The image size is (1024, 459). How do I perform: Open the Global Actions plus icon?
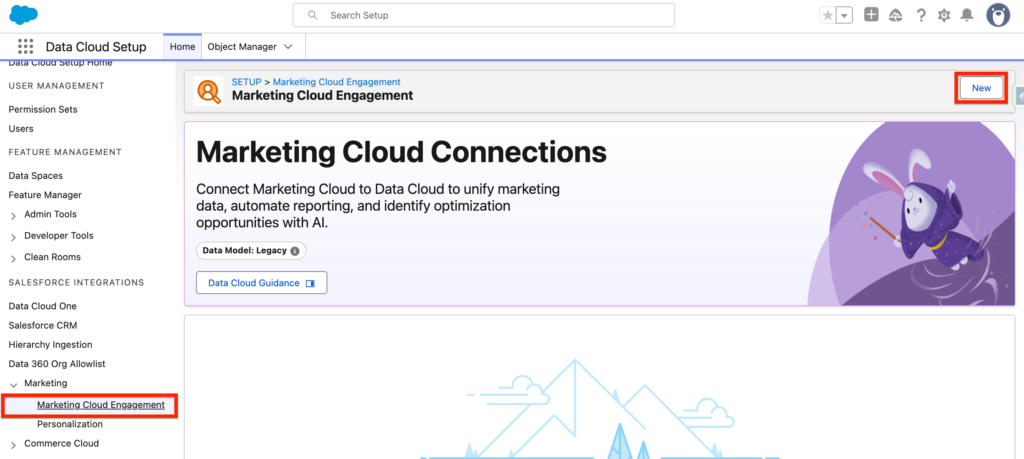pos(871,15)
